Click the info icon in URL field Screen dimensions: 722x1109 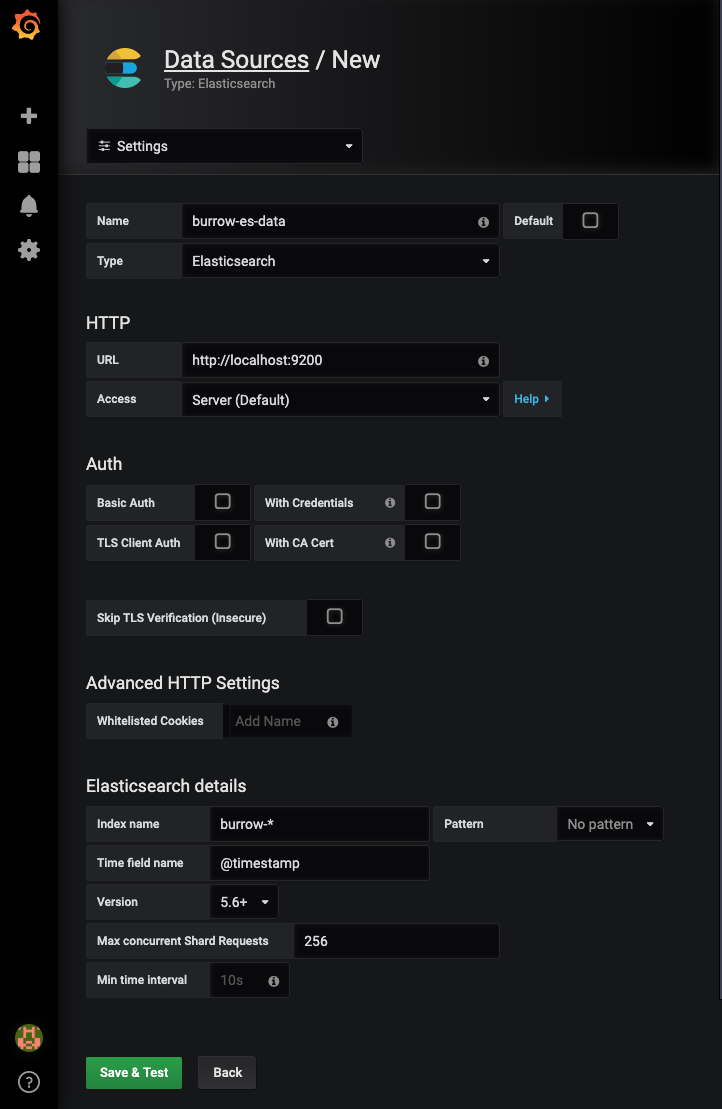click(484, 361)
